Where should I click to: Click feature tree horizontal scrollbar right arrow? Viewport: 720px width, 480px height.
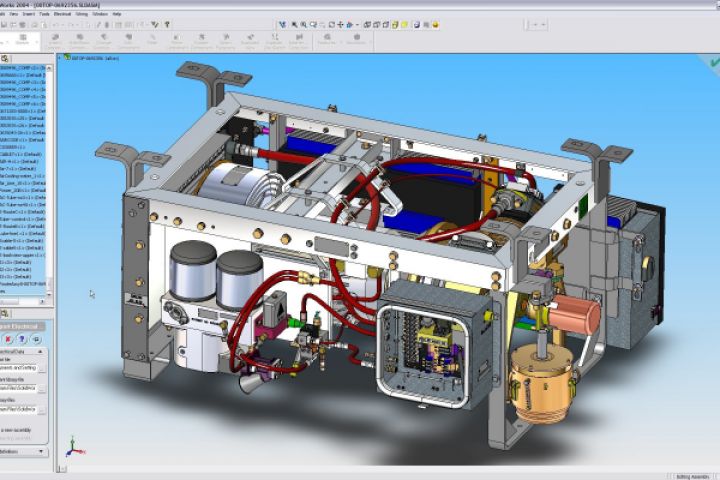42,302
